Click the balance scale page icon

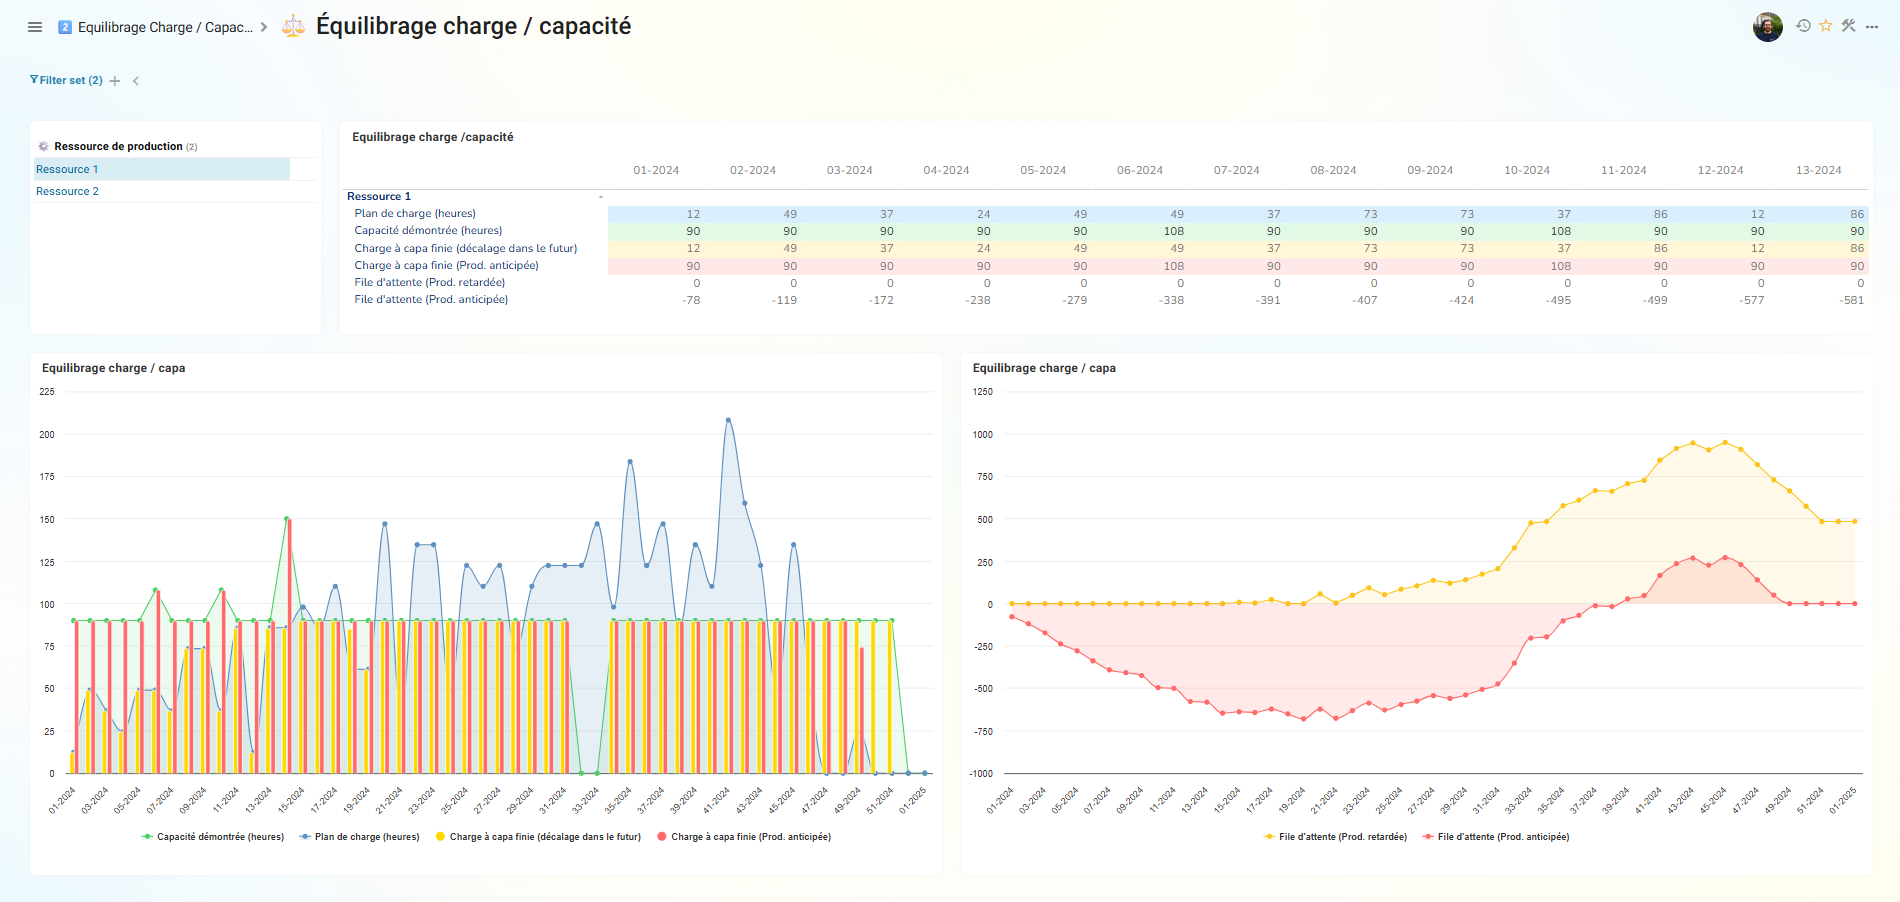point(293,27)
